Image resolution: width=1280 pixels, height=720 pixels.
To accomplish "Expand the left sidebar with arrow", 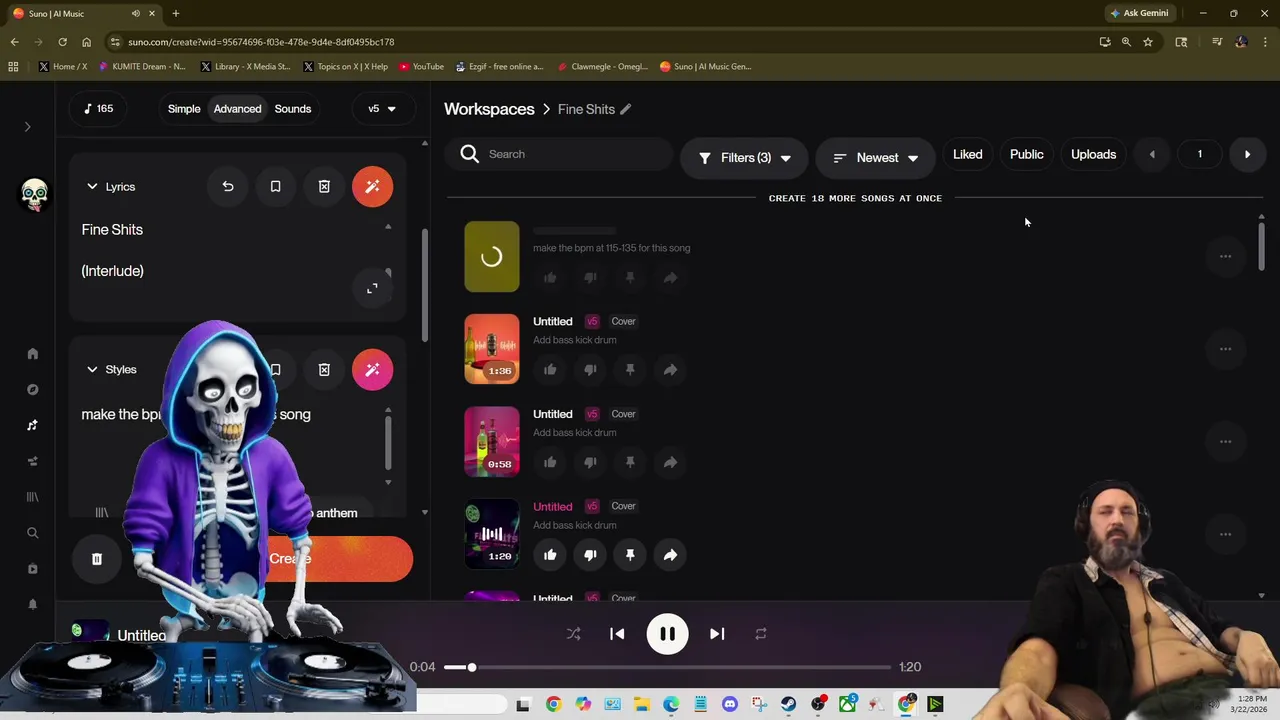I will click(28, 127).
